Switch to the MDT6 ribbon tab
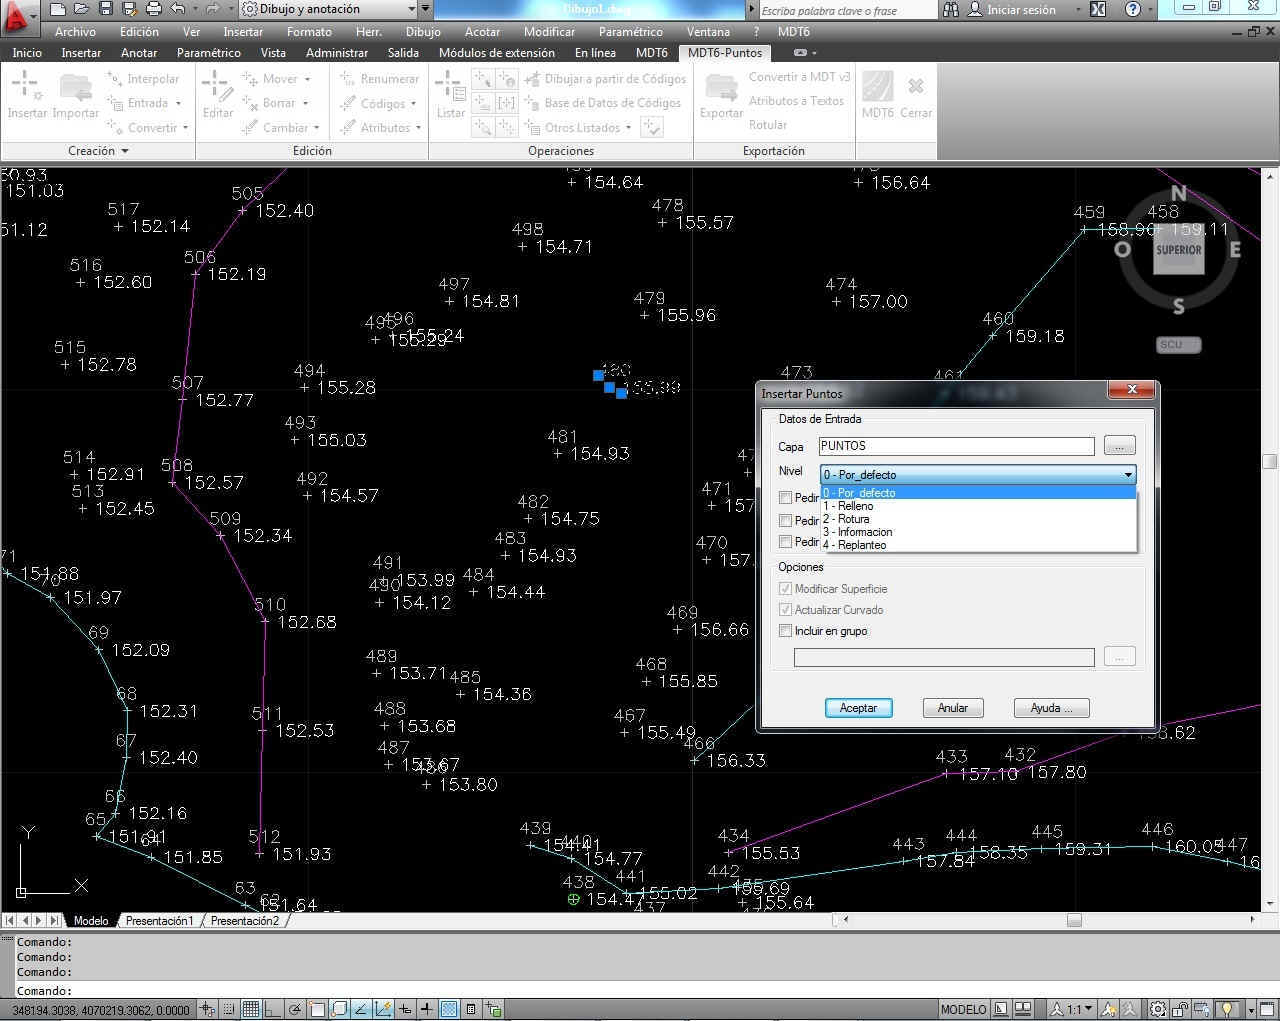 click(x=651, y=53)
